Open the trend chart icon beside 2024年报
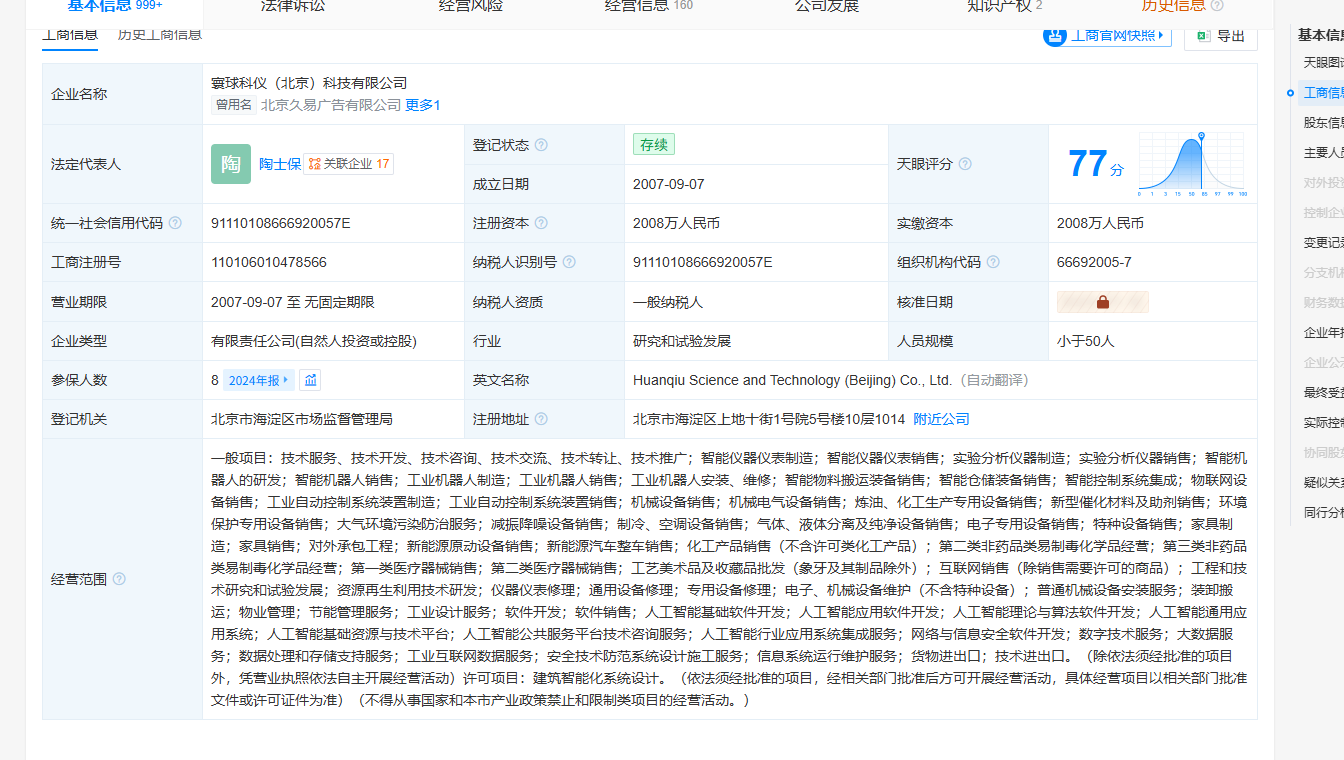Screen dimensions: 1344x760 click(x=310, y=380)
